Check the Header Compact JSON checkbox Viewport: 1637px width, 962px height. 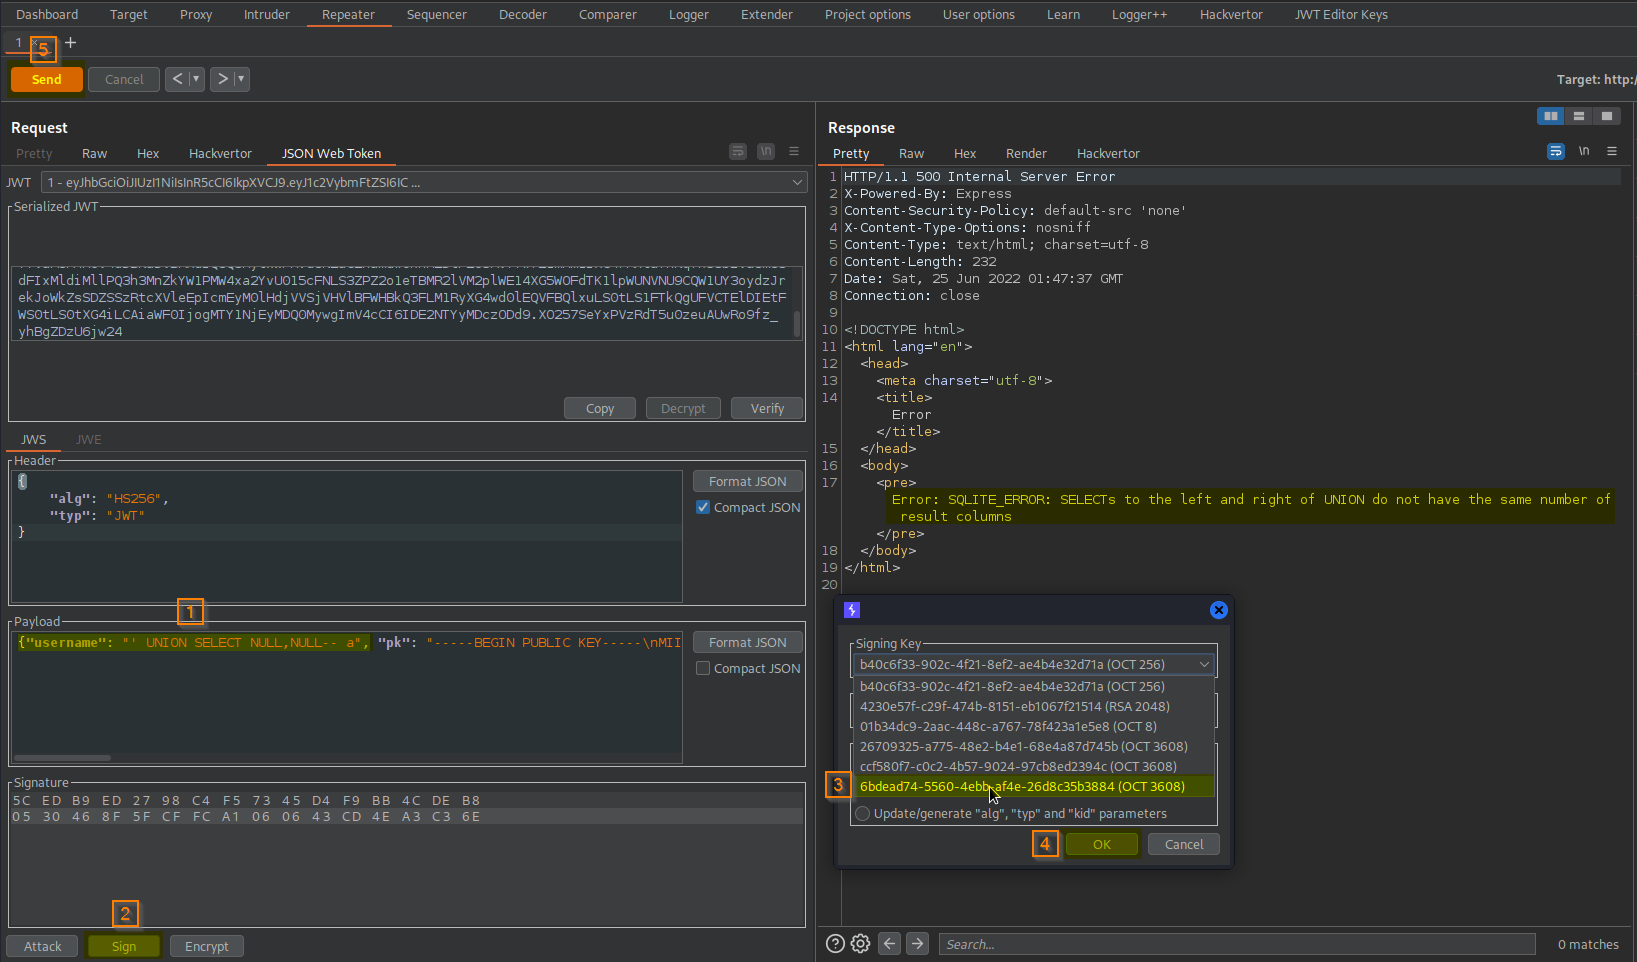point(703,508)
